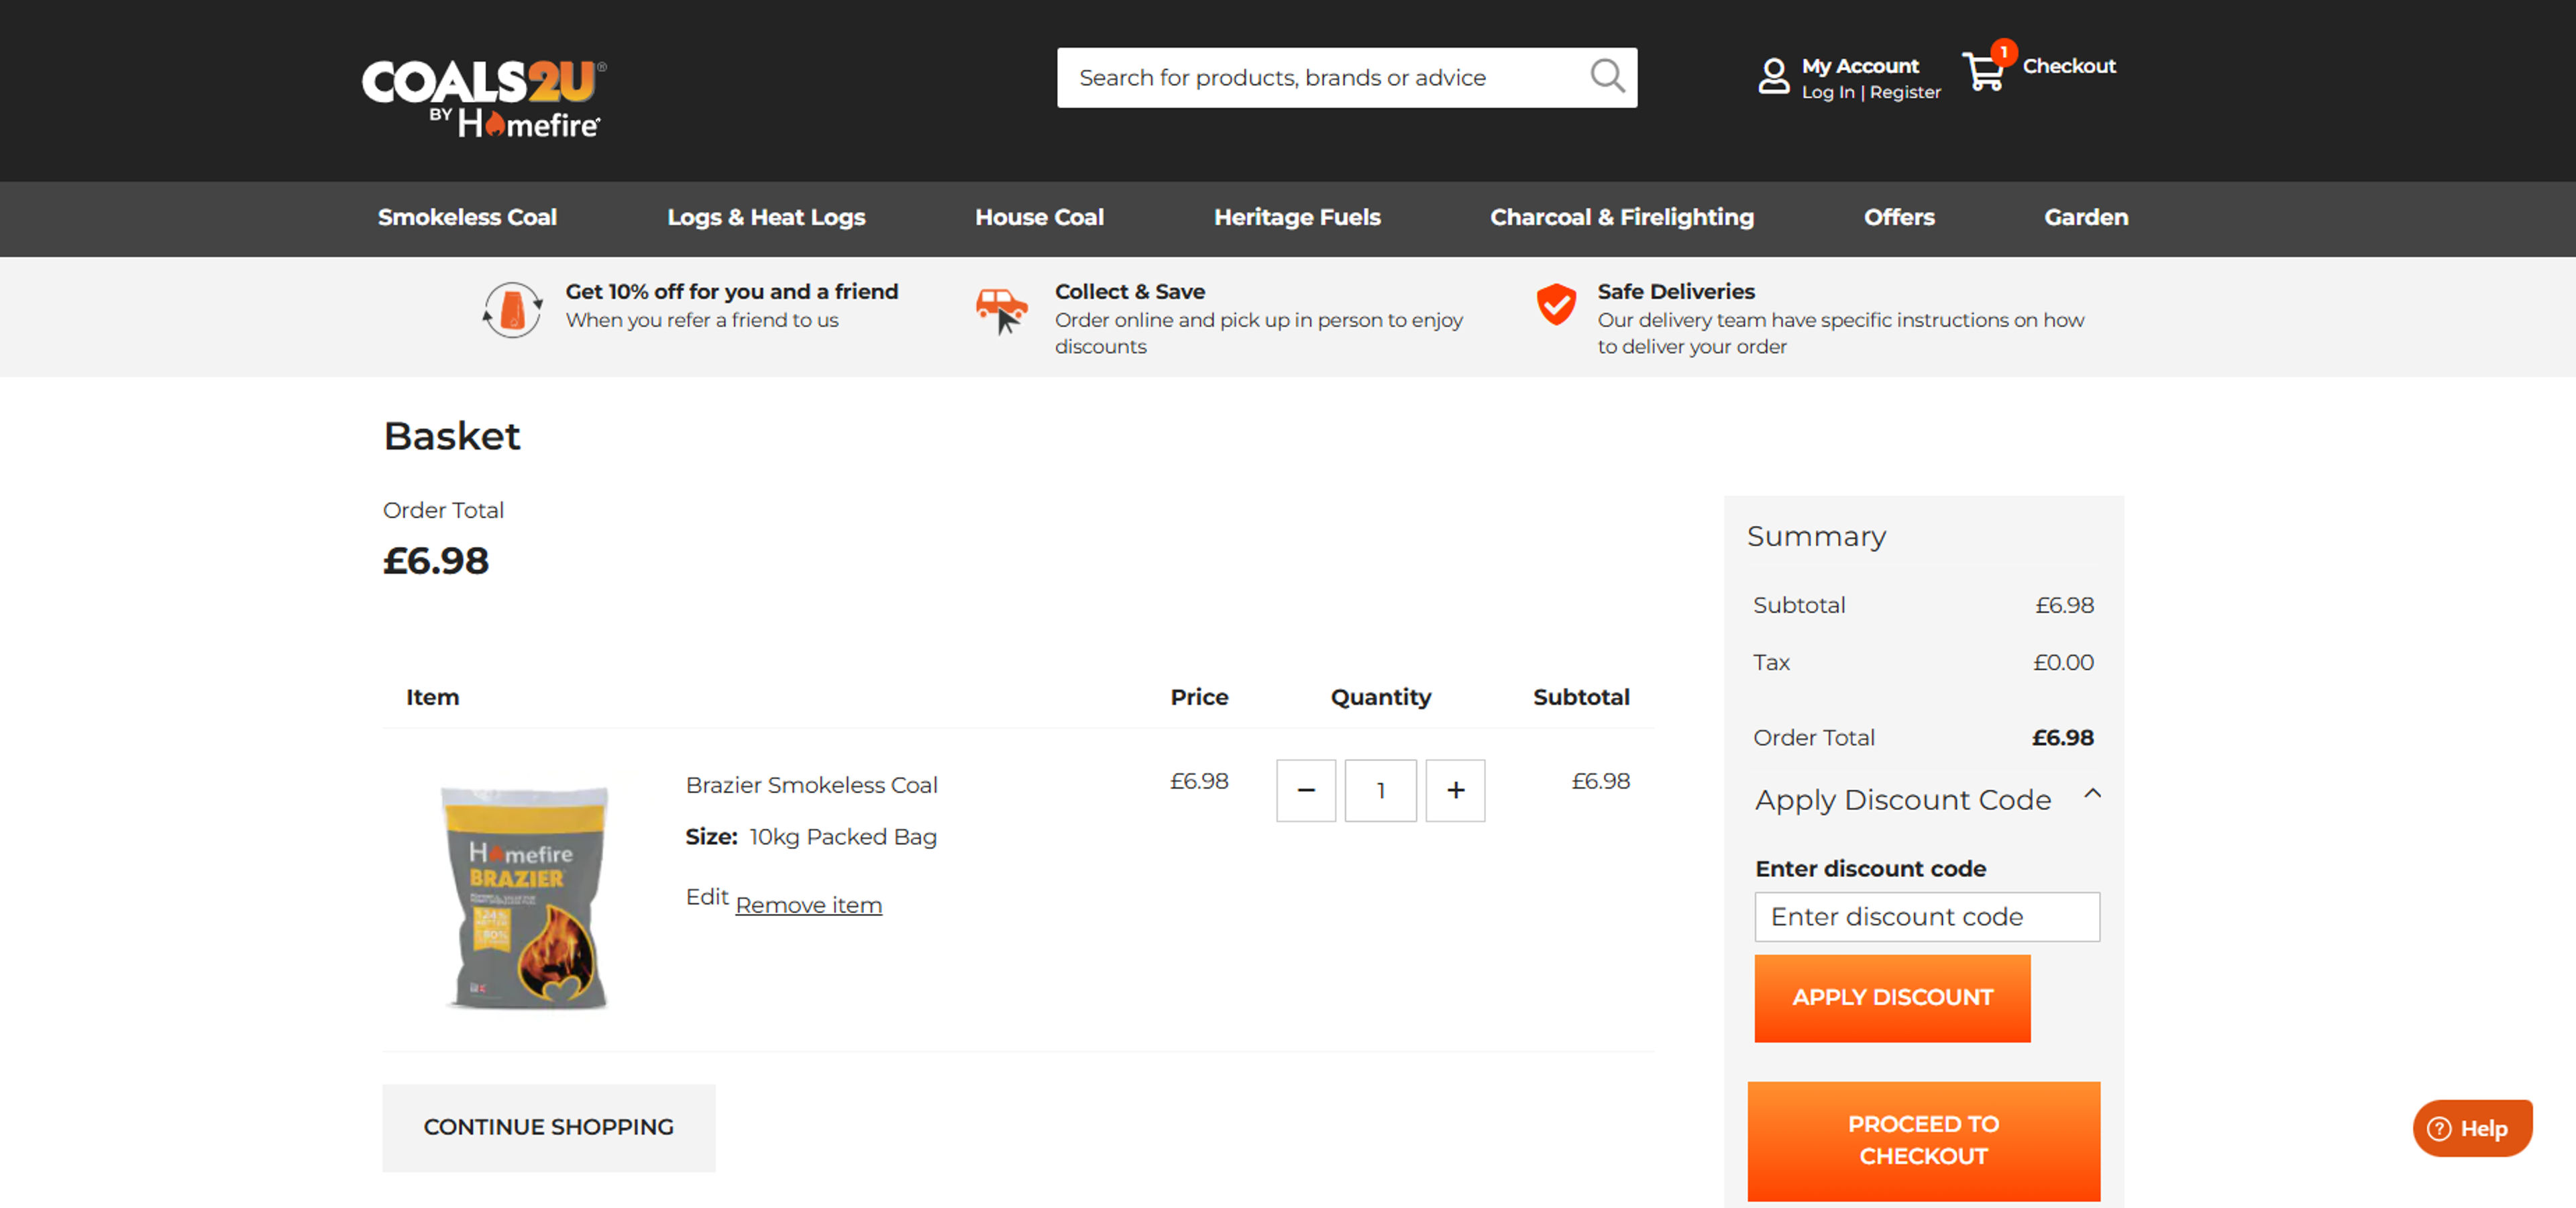Click the Collect & Save heading
The height and width of the screenshot is (1208, 2576).
click(x=1130, y=291)
